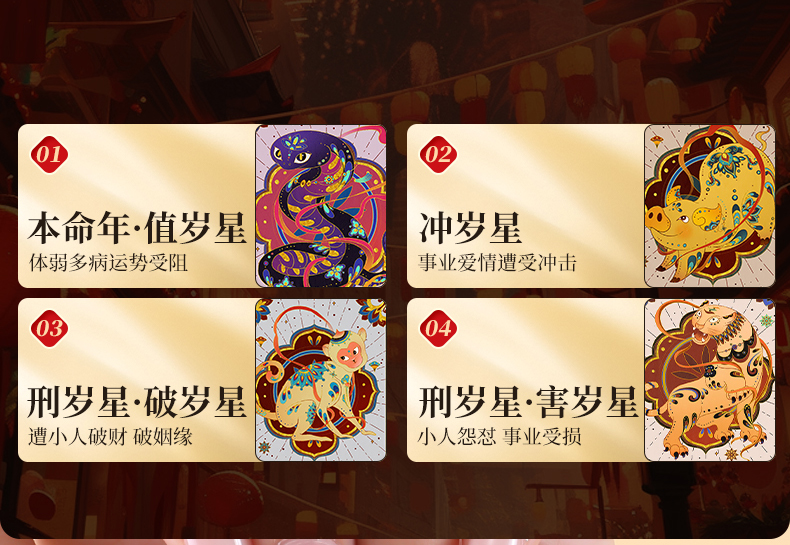Screen dimensions: 790x545
Task: Click the red 04 badge
Action: point(438,328)
